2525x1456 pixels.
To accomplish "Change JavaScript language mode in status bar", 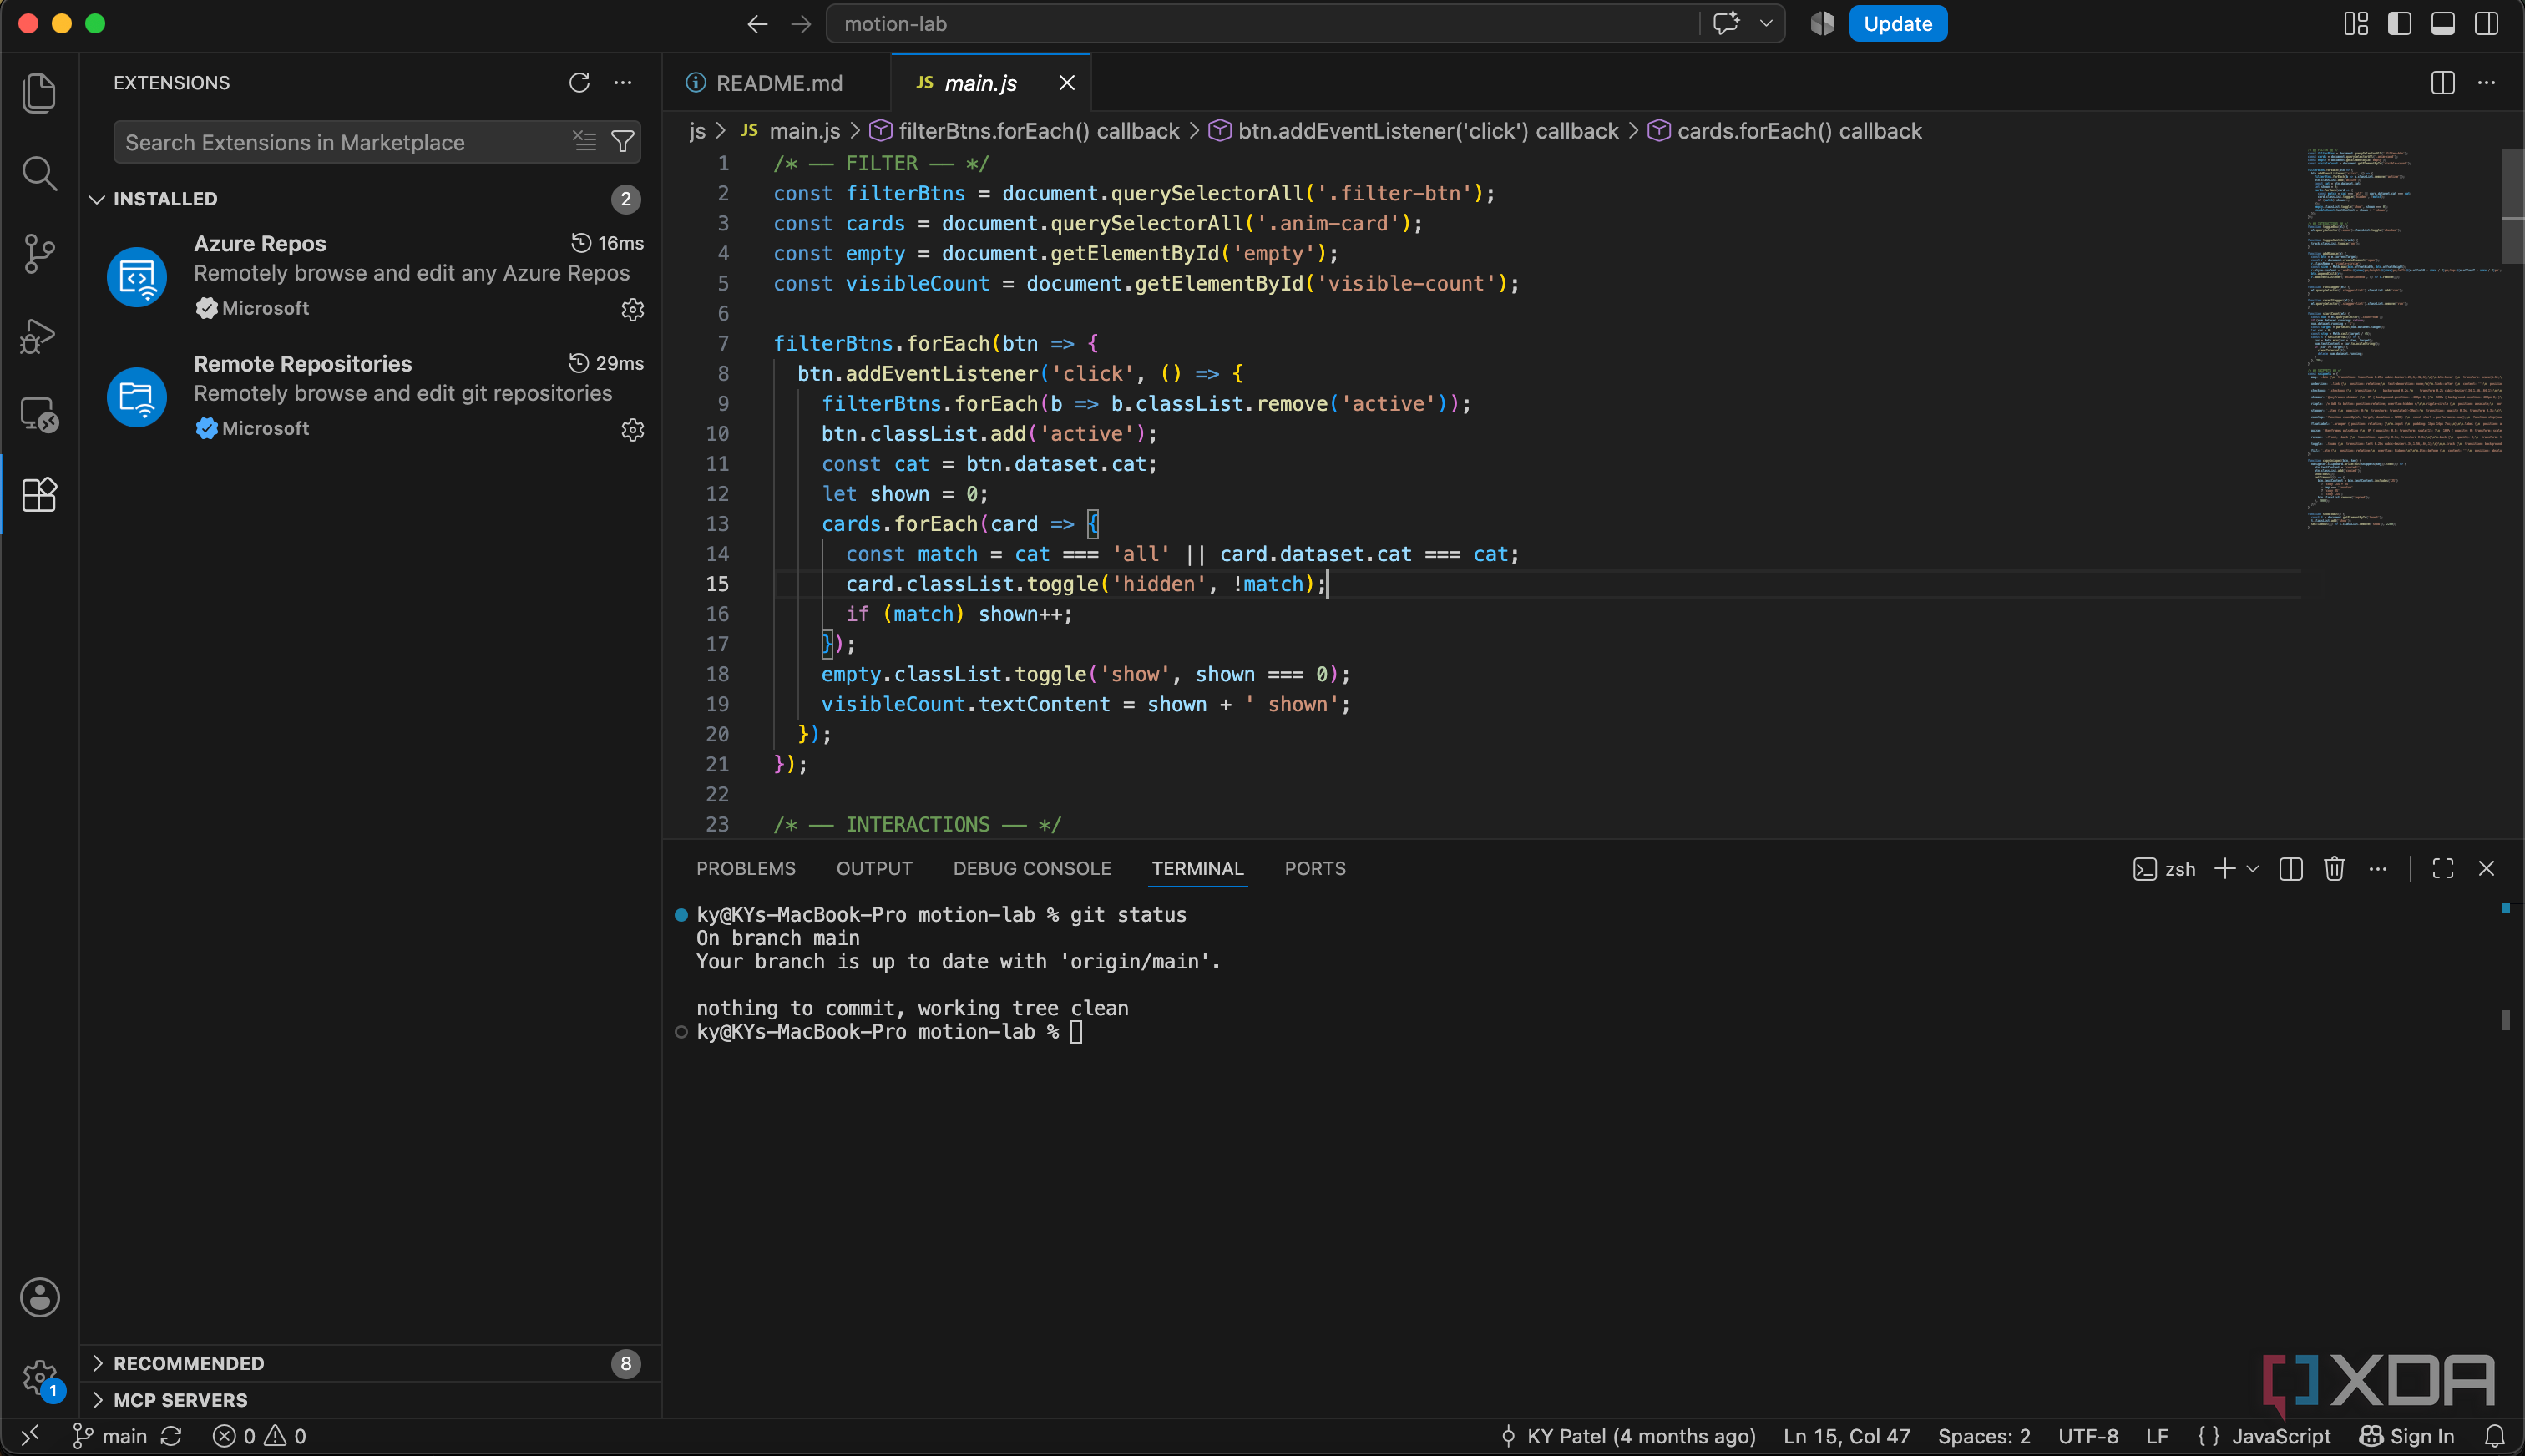I will point(2281,1436).
